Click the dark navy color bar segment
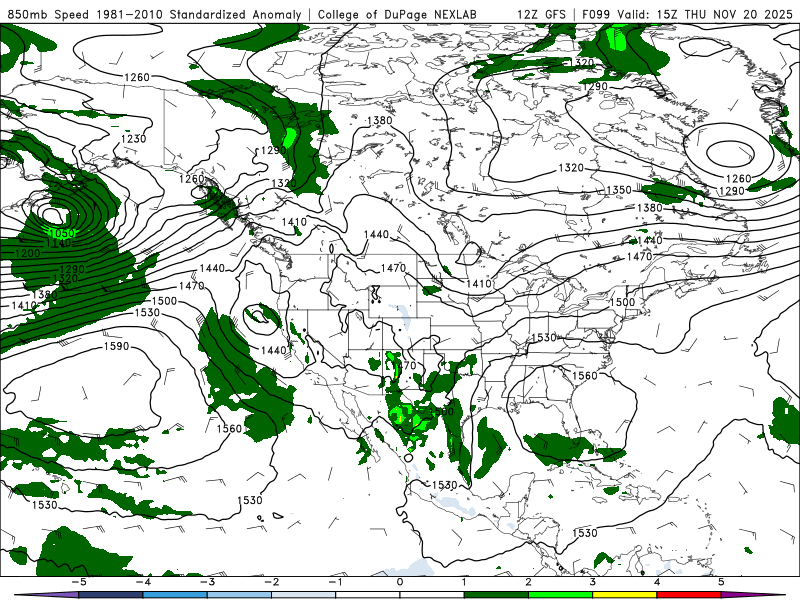Image resolution: width=800 pixels, height=600 pixels. (111, 595)
